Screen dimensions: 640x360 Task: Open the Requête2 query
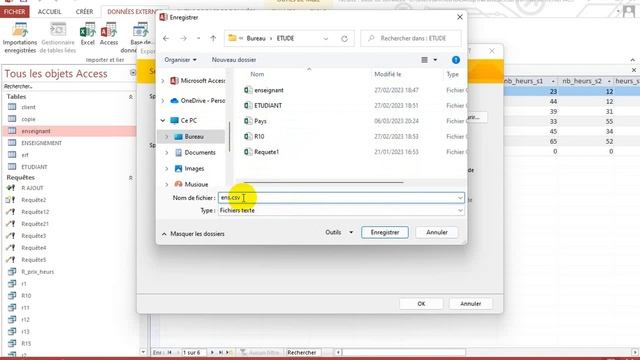[x=33, y=200]
